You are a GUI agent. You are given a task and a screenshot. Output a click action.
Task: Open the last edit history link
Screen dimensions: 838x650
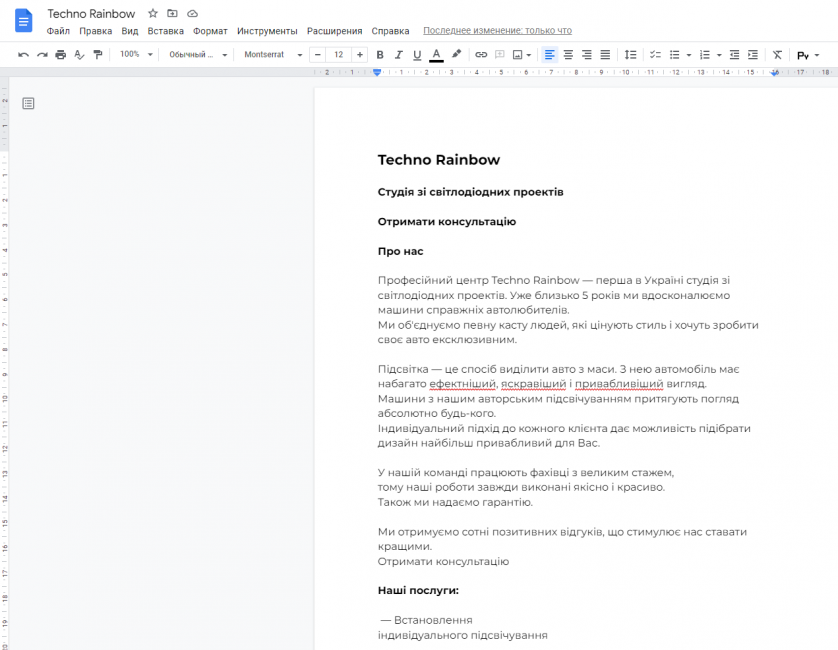[498, 31]
